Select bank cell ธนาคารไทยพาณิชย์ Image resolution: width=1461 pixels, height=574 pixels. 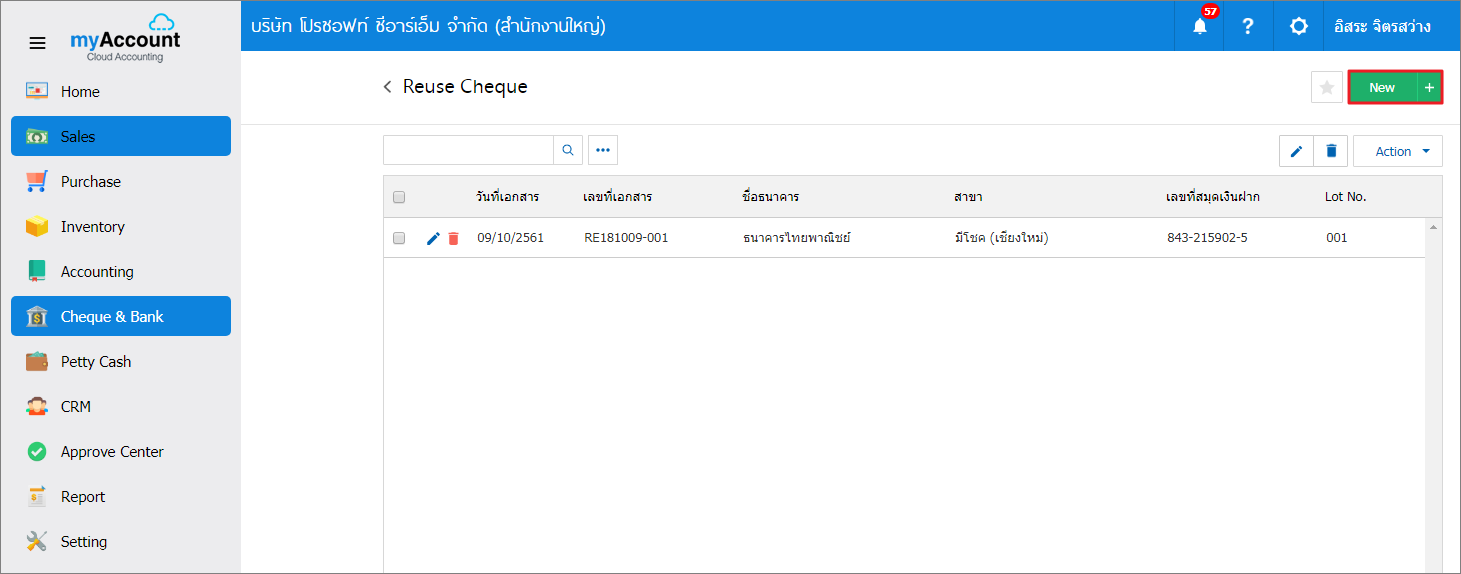point(796,238)
